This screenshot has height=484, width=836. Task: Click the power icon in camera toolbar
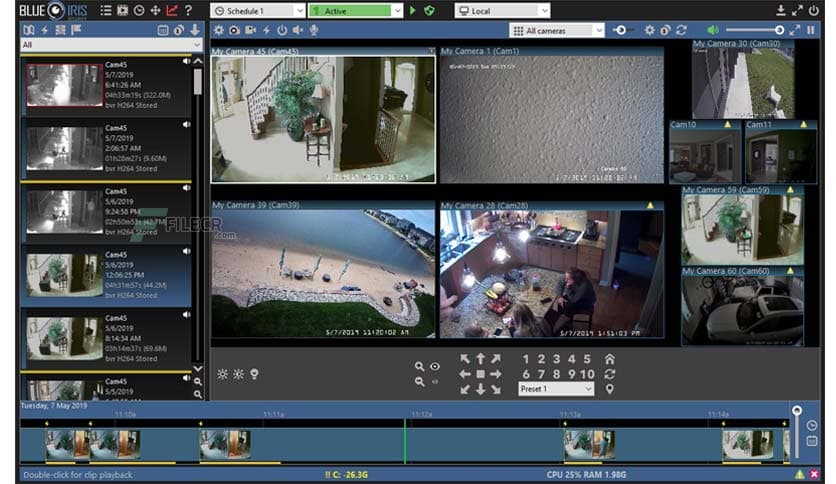click(282, 30)
